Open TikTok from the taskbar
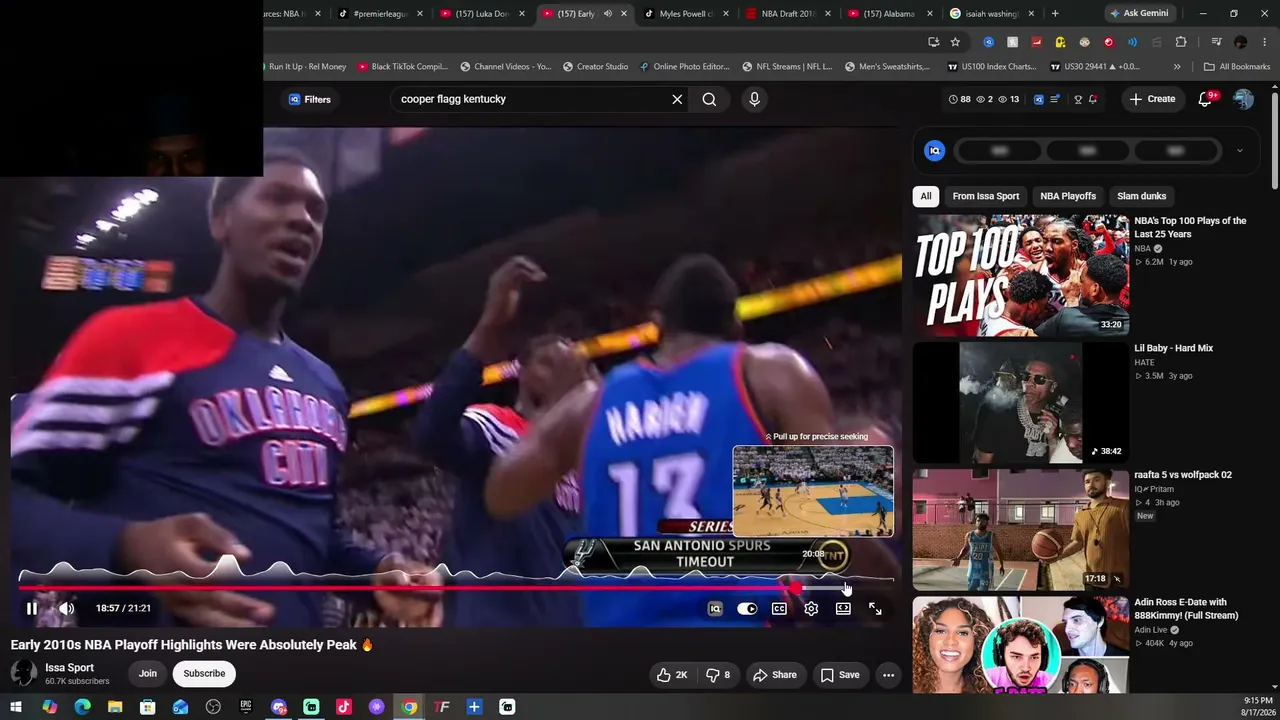This screenshot has width=1280, height=720. point(344,707)
